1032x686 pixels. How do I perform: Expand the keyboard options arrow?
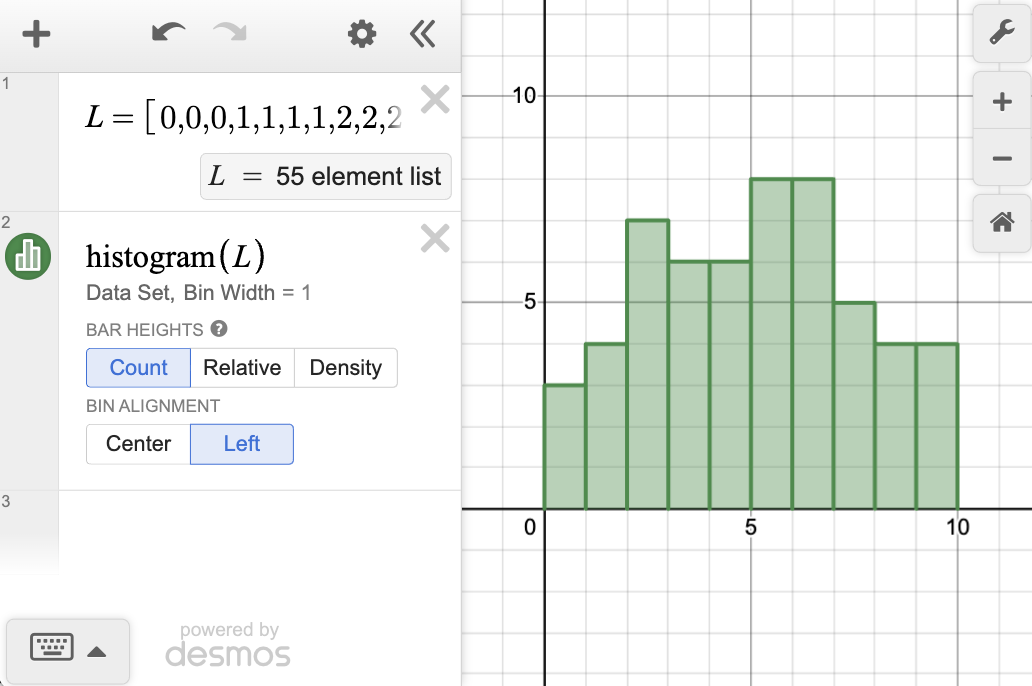pos(97,652)
